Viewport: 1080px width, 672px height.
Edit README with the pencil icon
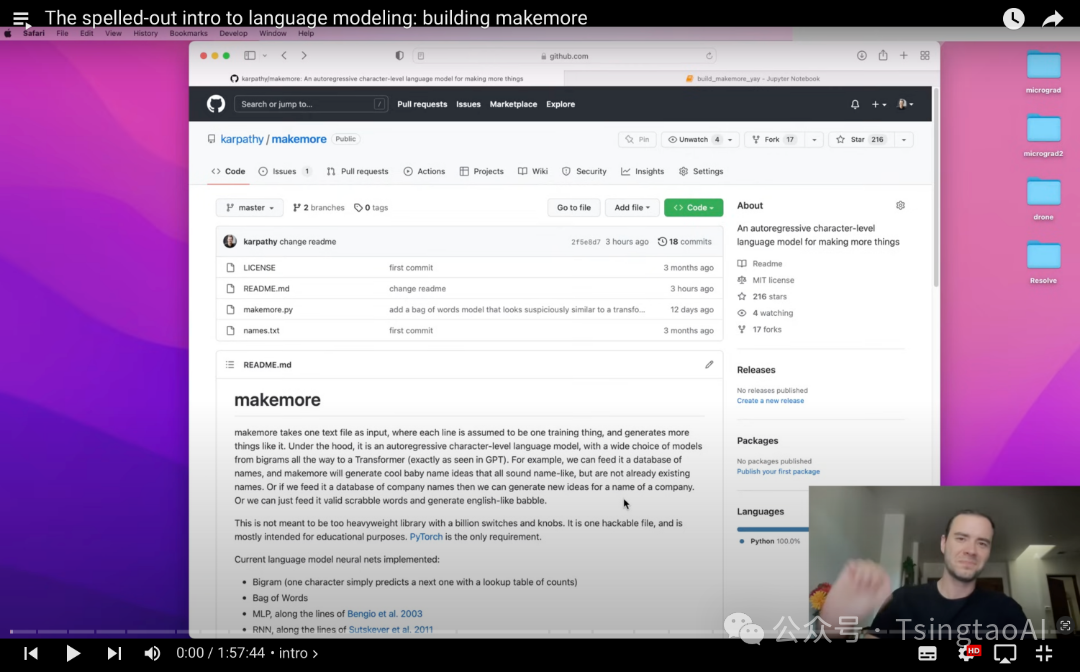709,364
